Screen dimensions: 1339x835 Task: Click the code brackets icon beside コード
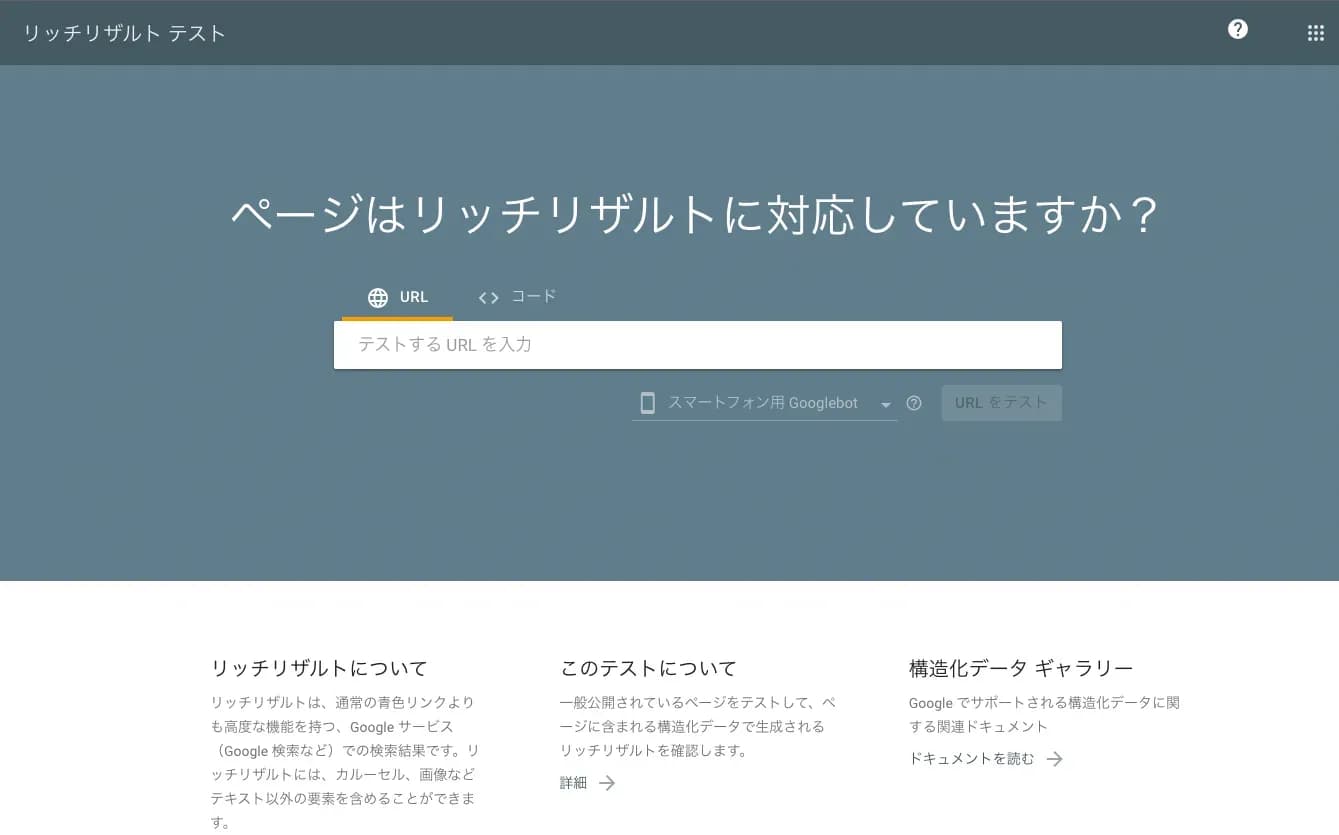tap(488, 297)
